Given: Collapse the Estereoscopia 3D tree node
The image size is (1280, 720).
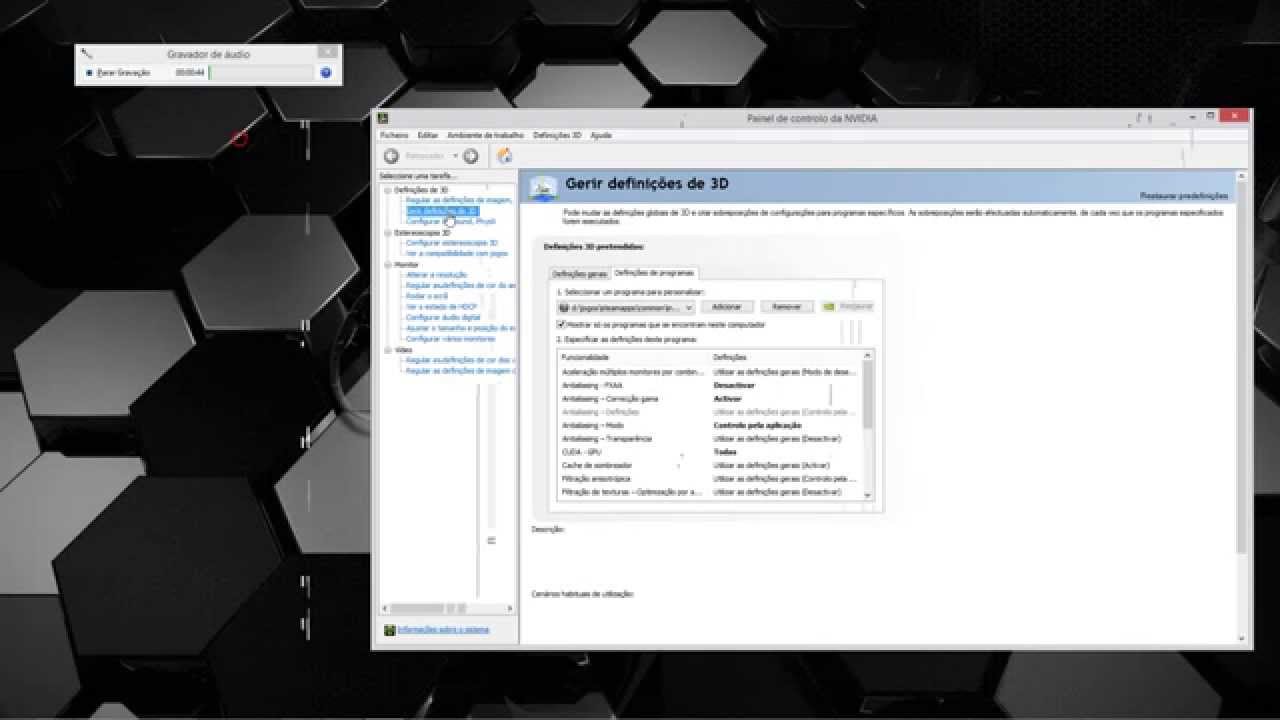Looking at the screenshot, I should tap(388, 233).
